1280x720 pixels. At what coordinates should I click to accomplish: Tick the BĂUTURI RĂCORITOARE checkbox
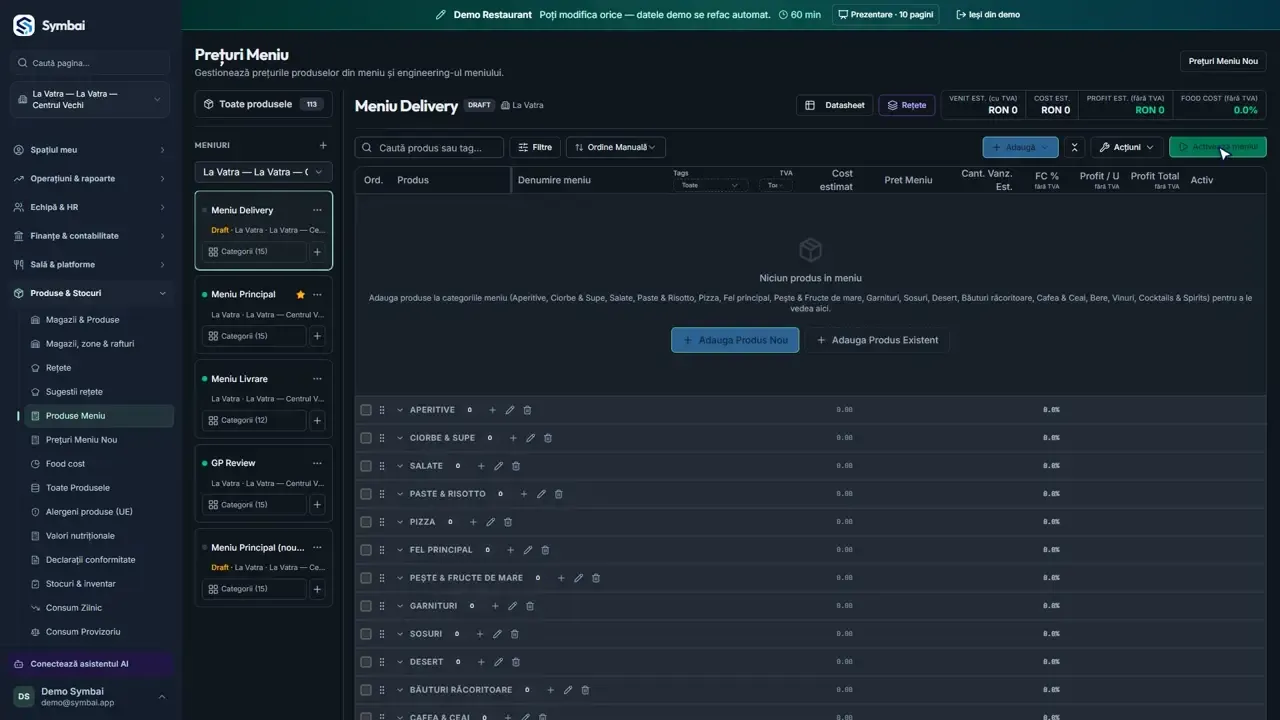366,690
